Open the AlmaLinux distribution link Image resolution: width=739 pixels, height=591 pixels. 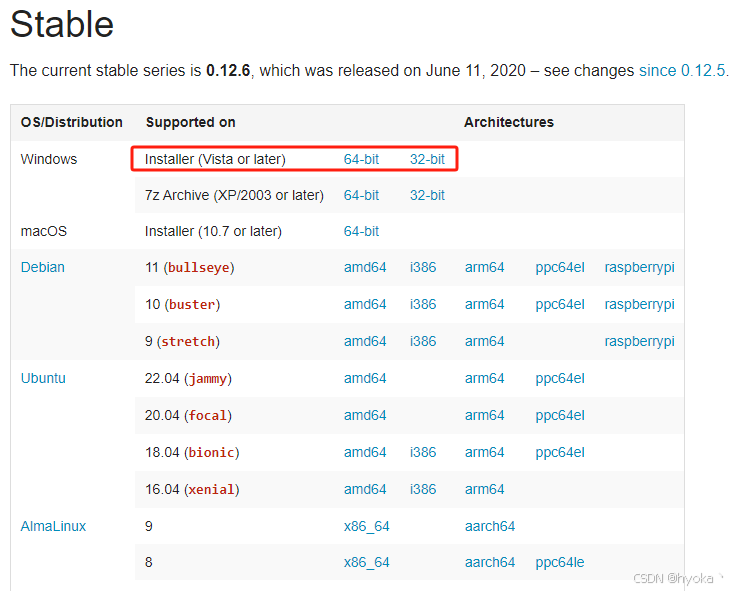[53, 526]
